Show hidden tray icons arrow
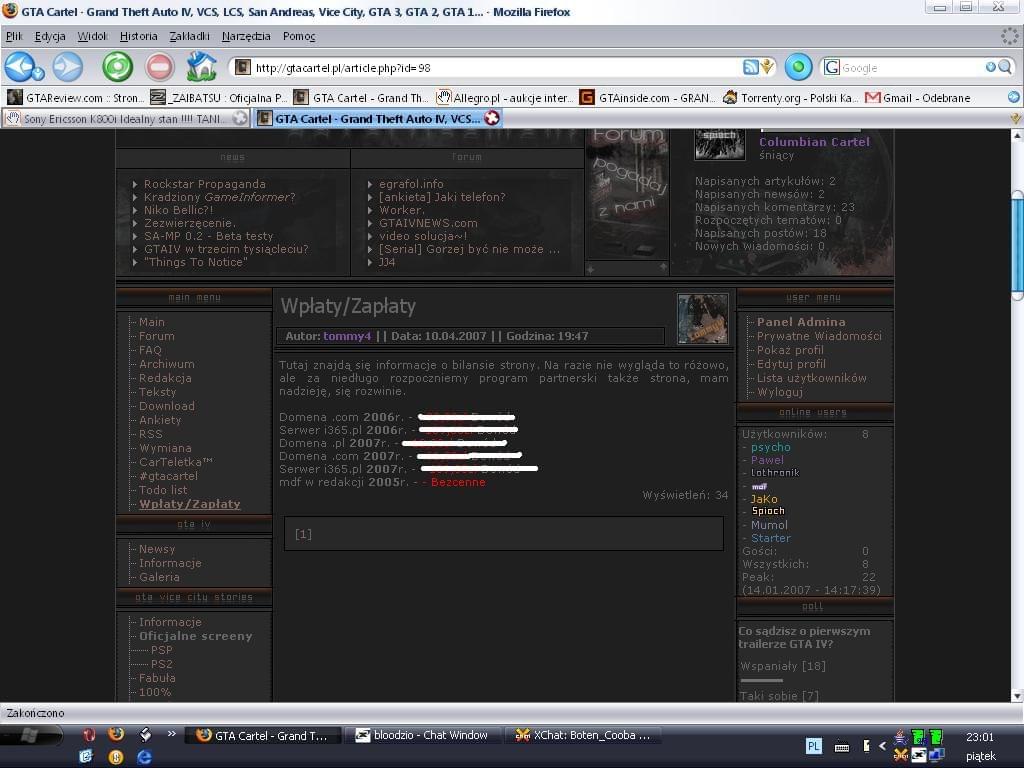Screen dimensions: 1024x768 pyautogui.click(x=882, y=746)
